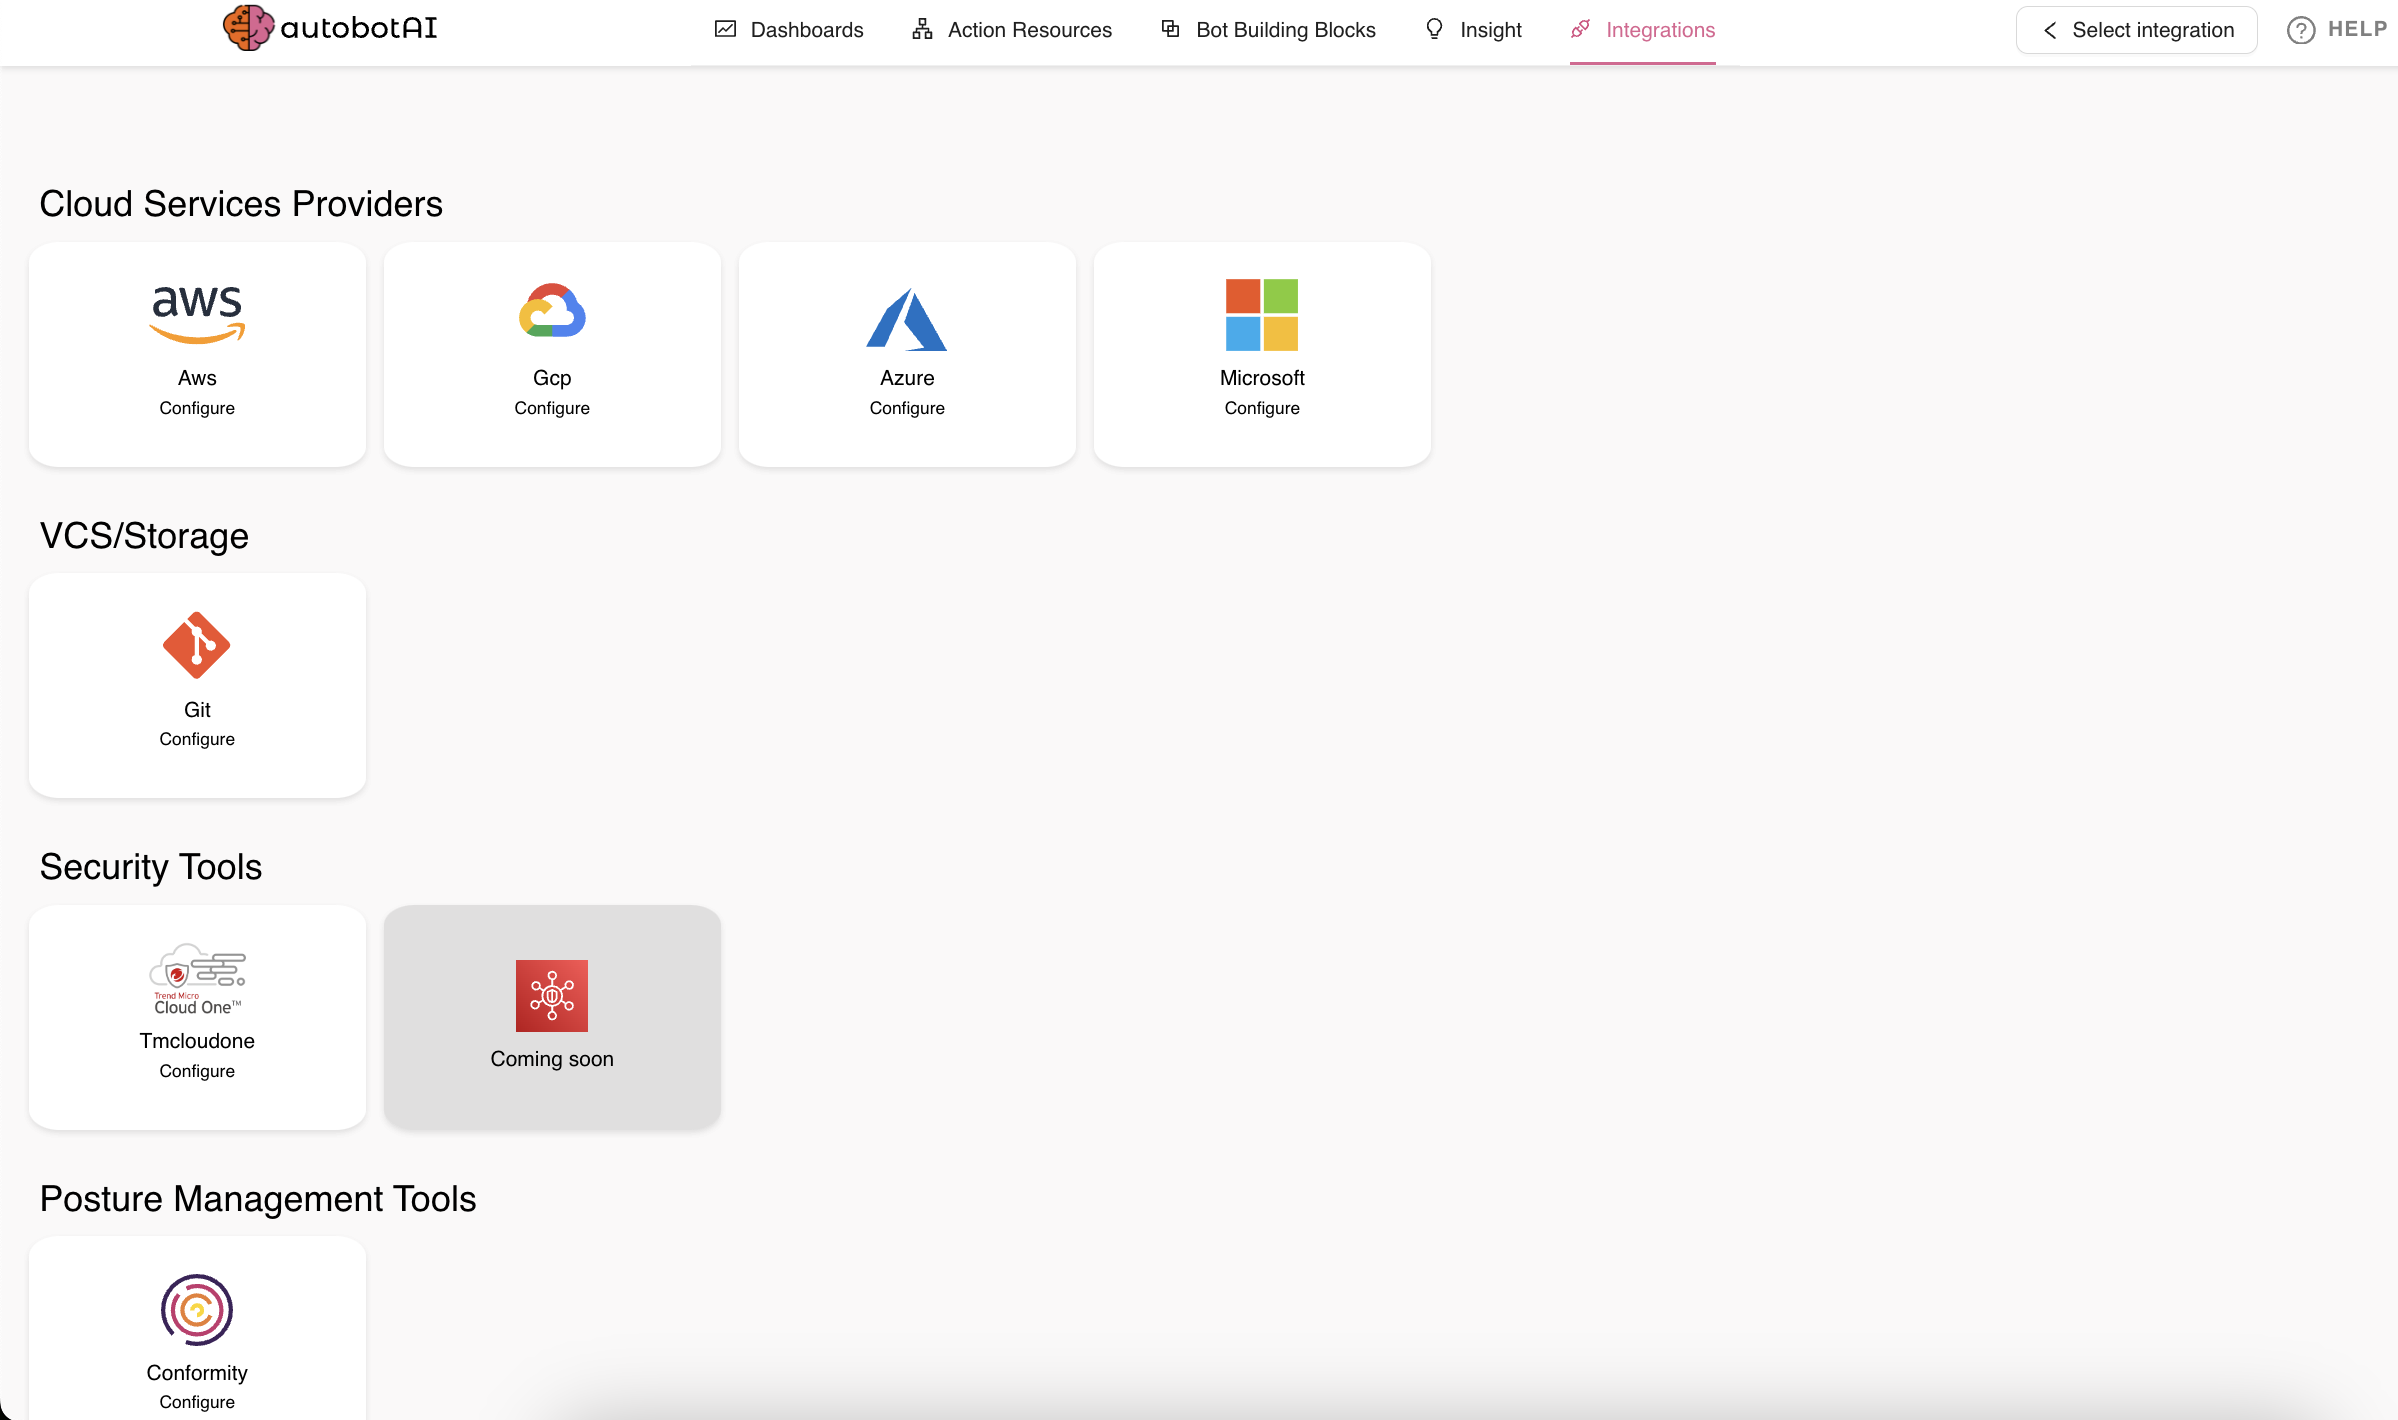Screen dimensions: 2398x1420
Task: Click the autobotAI brain logo
Action: [248, 28]
